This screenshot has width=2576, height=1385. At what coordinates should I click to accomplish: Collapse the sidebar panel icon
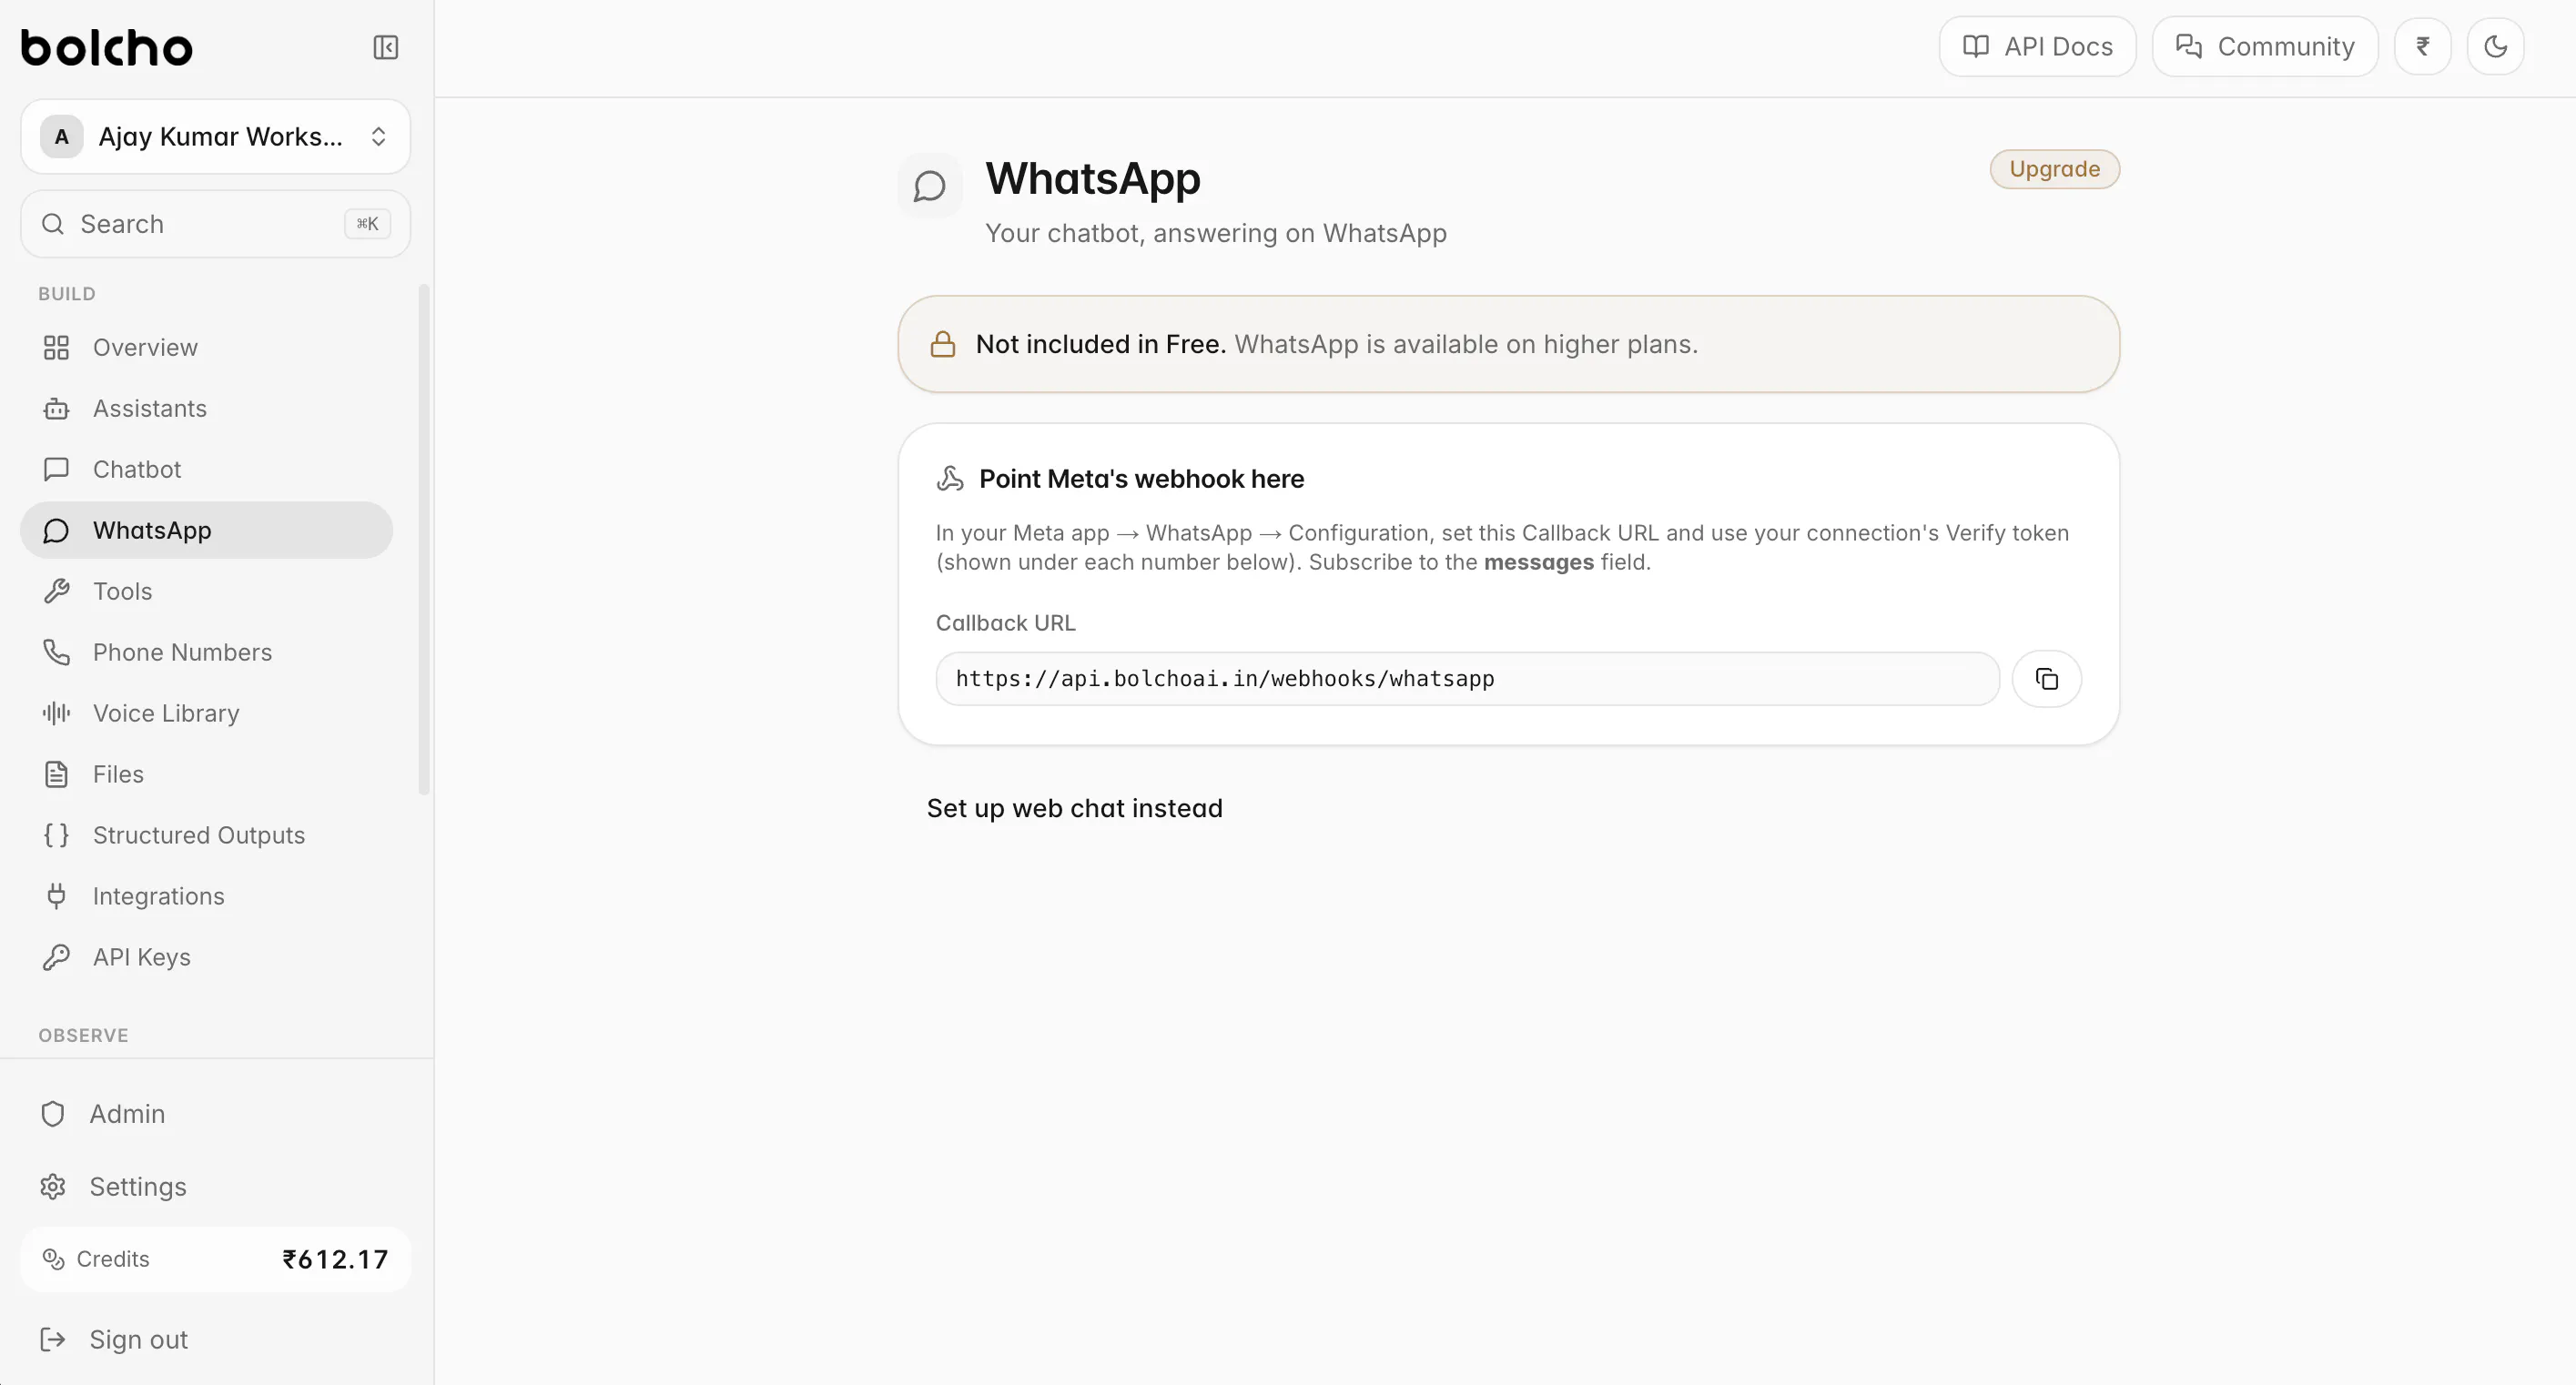point(385,47)
